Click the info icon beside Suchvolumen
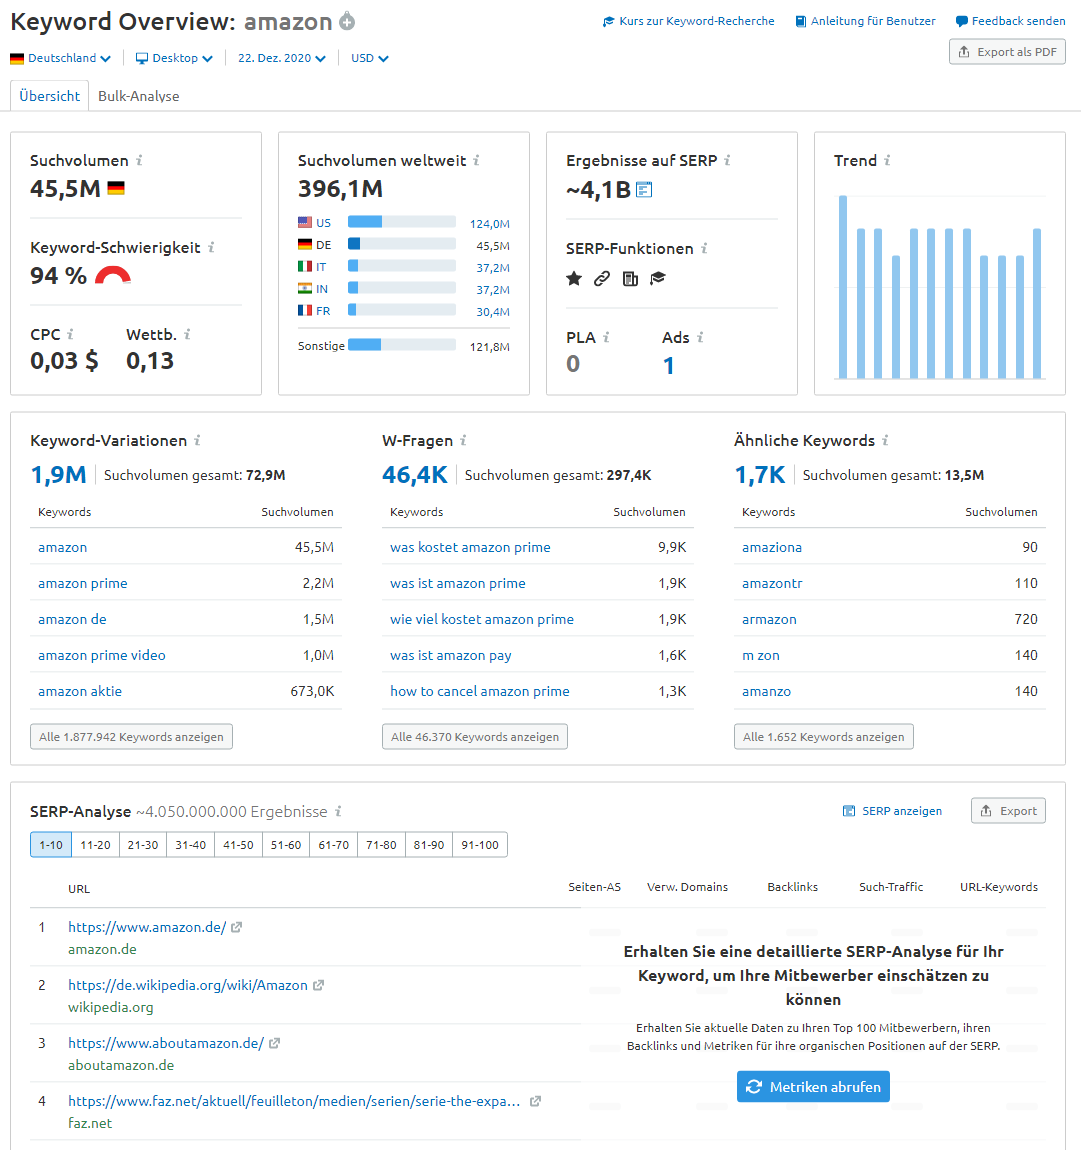1081x1150 pixels. coord(139,160)
